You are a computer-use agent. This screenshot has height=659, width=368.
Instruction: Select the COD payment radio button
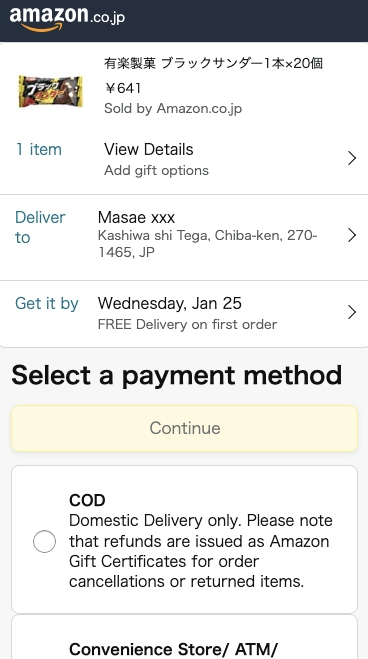pyautogui.click(x=45, y=541)
